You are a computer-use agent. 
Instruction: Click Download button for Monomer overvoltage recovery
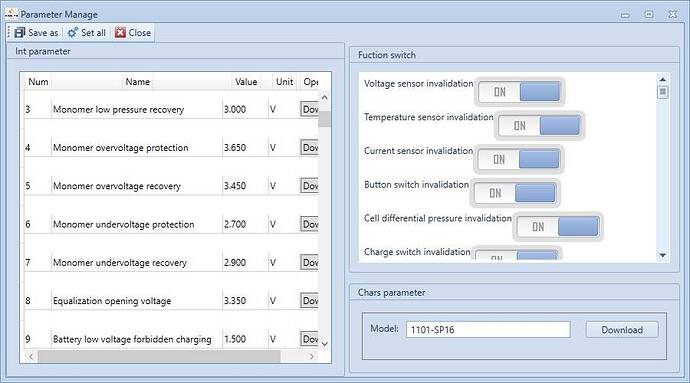click(x=310, y=186)
